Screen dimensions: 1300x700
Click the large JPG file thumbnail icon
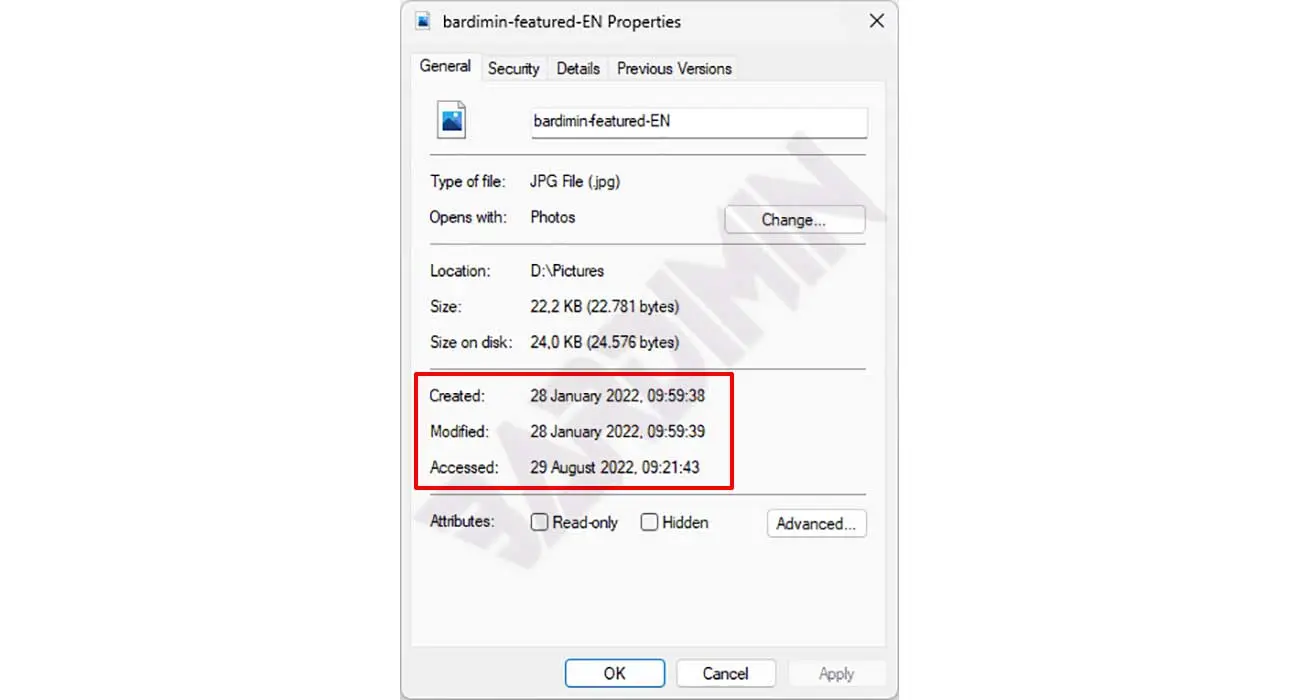tap(452, 122)
